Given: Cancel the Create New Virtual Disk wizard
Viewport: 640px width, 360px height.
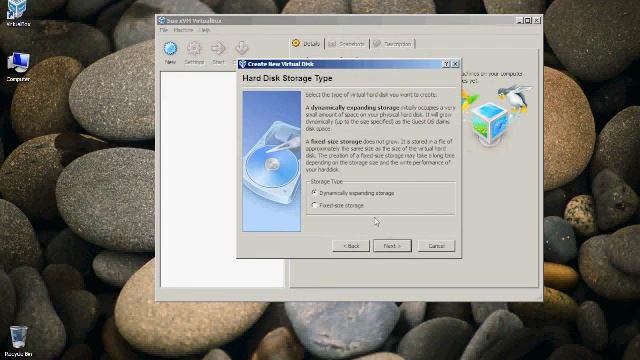Looking at the screenshot, I should pyautogui.click(x=436, y=246).
